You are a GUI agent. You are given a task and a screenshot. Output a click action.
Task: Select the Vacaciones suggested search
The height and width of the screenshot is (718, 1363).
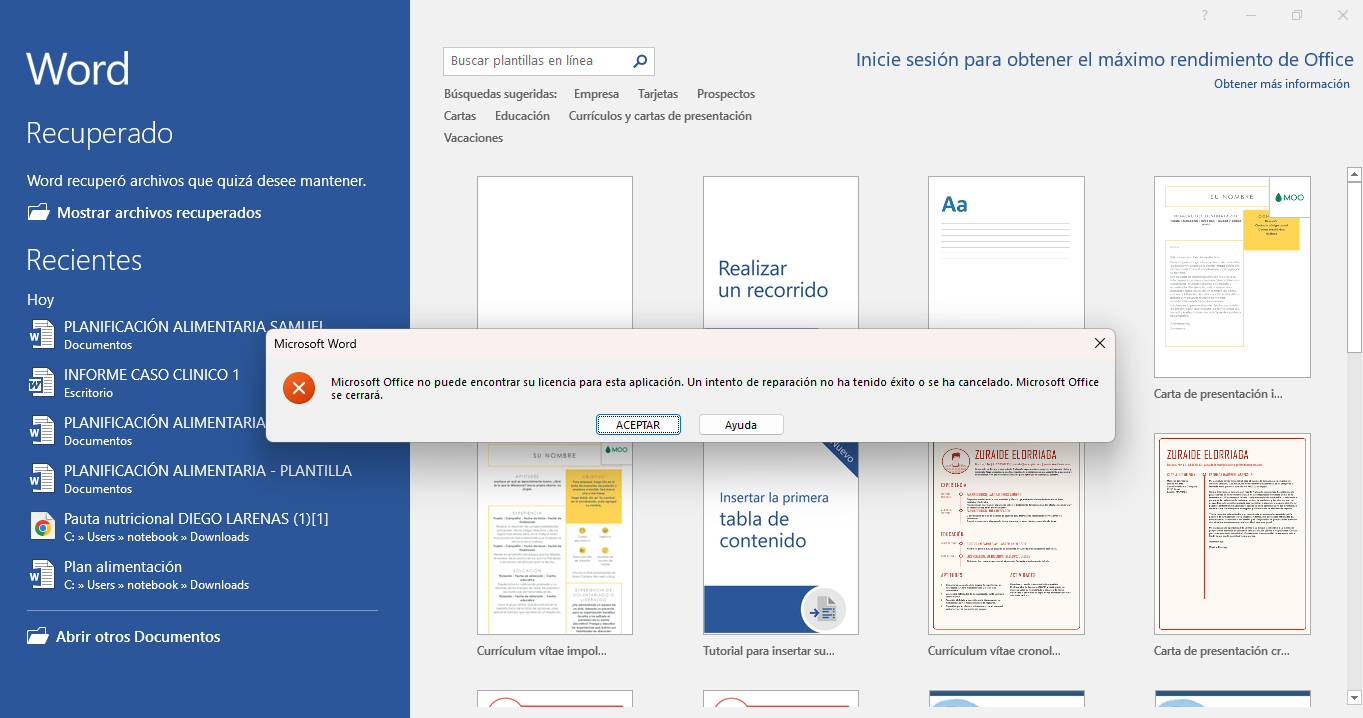tap(473, 138)
